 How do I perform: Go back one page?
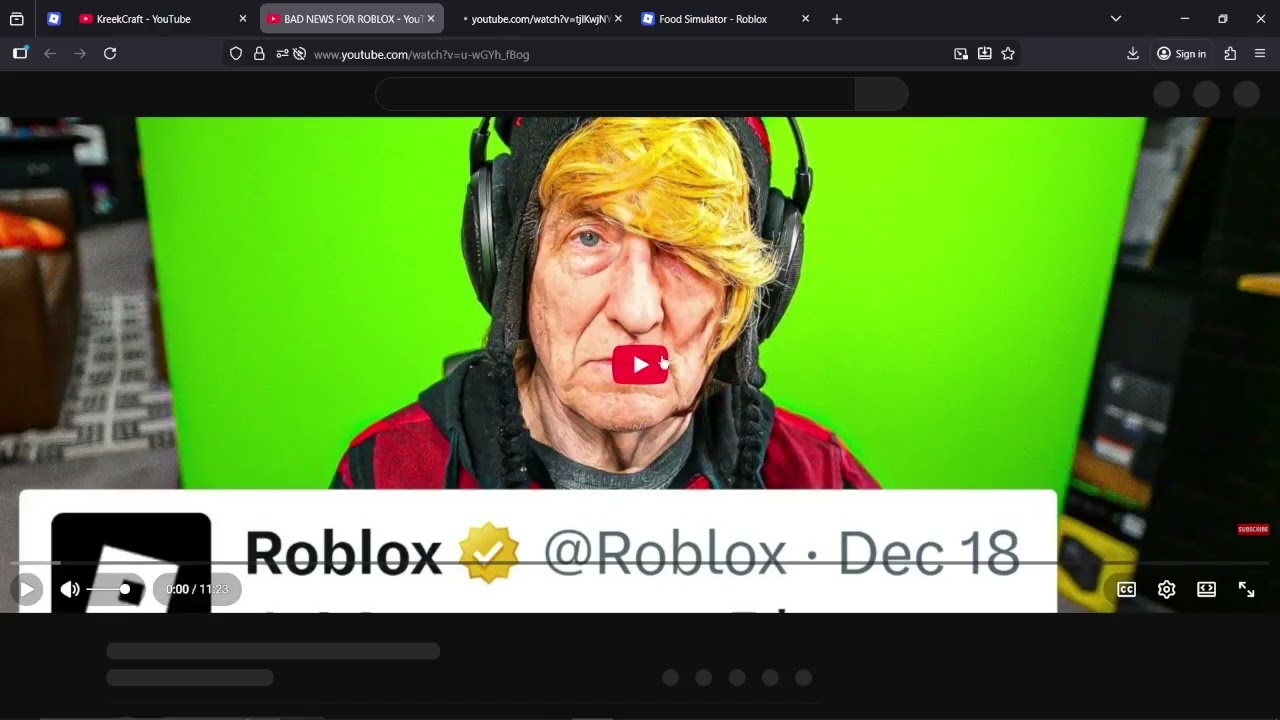50,54
